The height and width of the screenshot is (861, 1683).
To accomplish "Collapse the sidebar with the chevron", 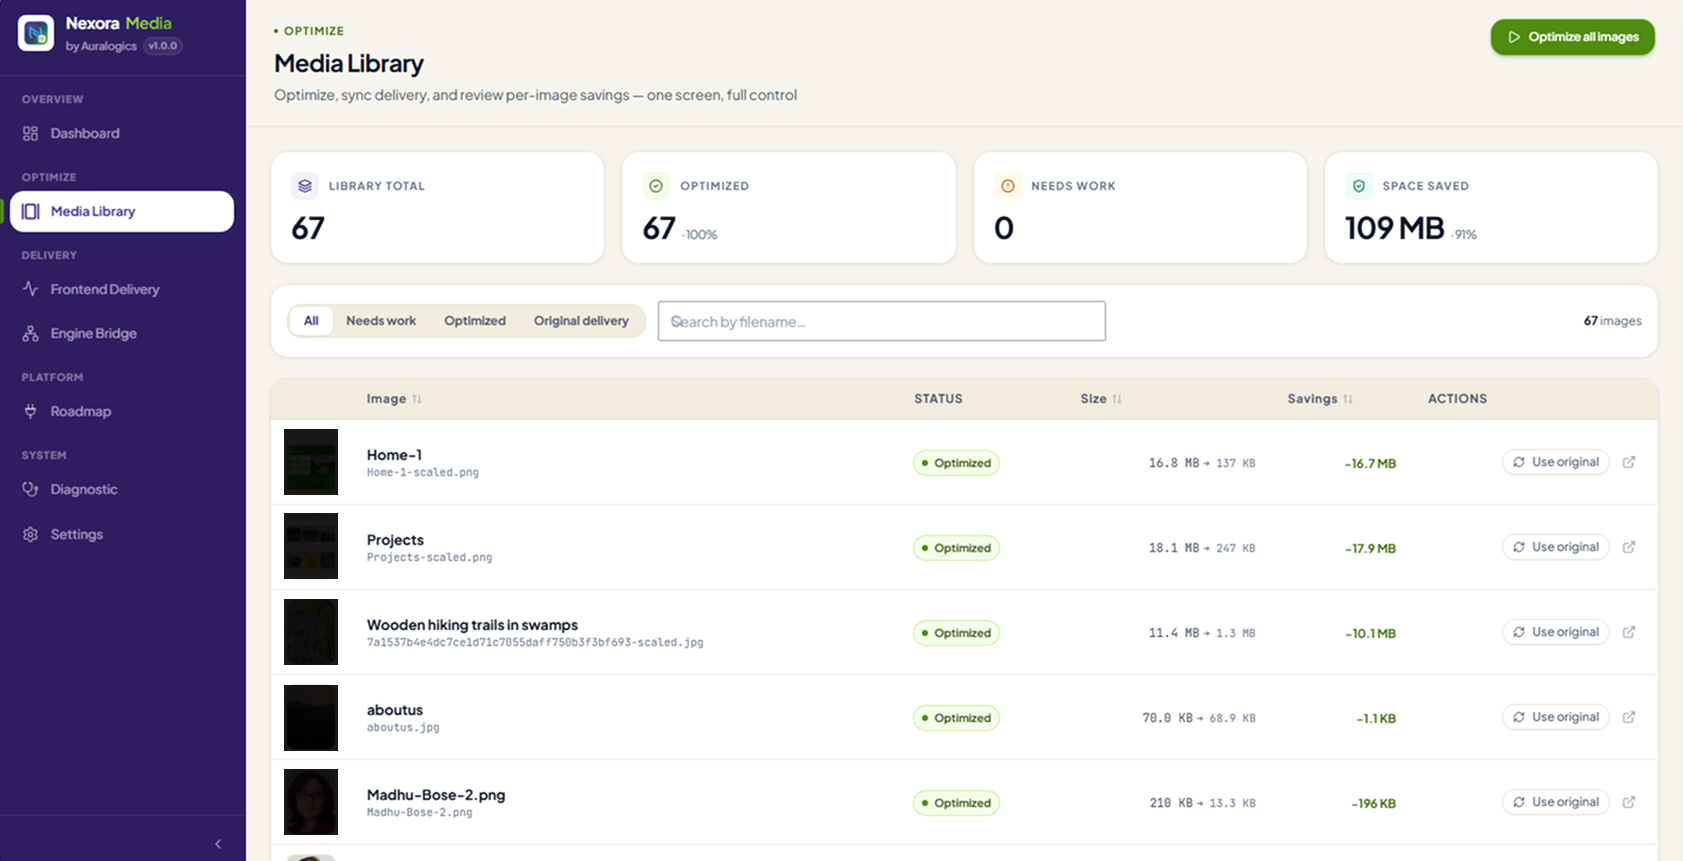I will (218, 844).
